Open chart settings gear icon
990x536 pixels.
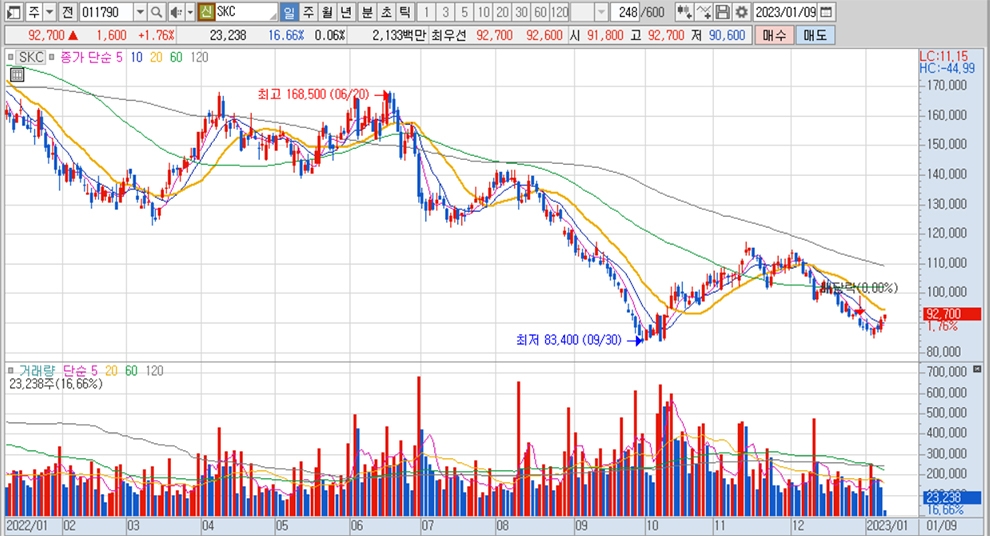coord(742,11)
